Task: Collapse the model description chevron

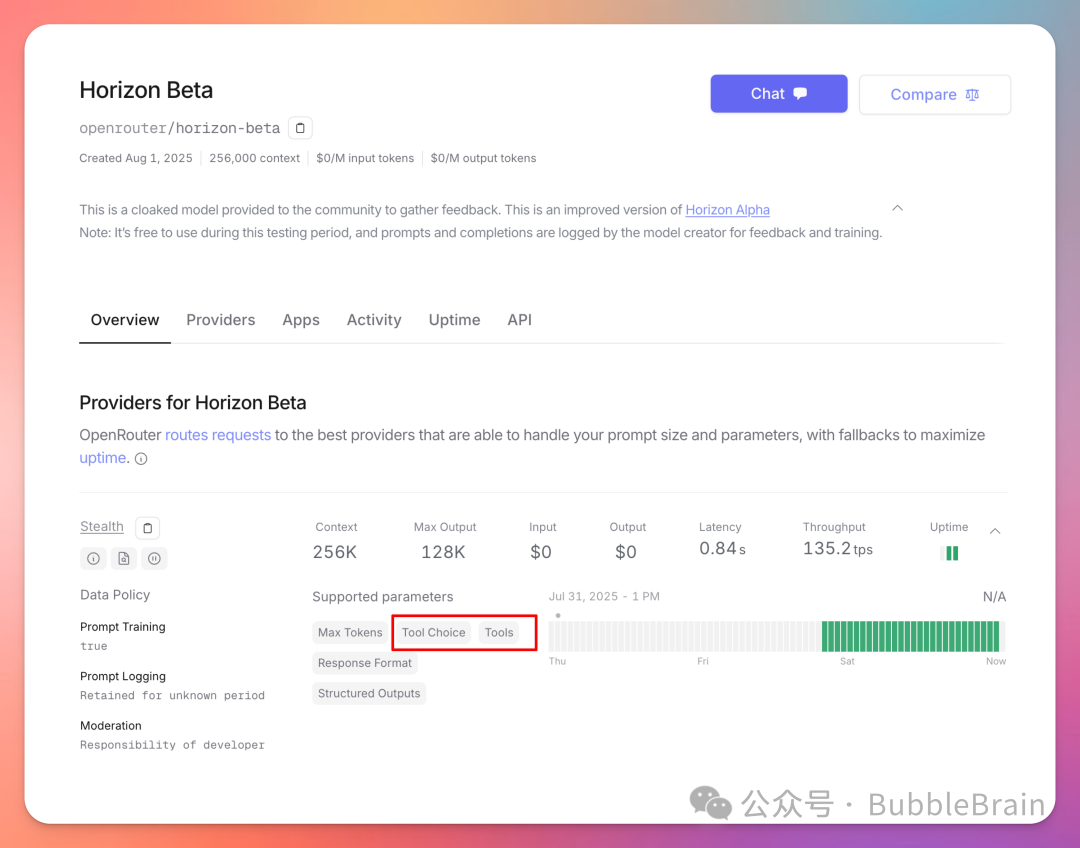Action: click(x=897, y=208)
